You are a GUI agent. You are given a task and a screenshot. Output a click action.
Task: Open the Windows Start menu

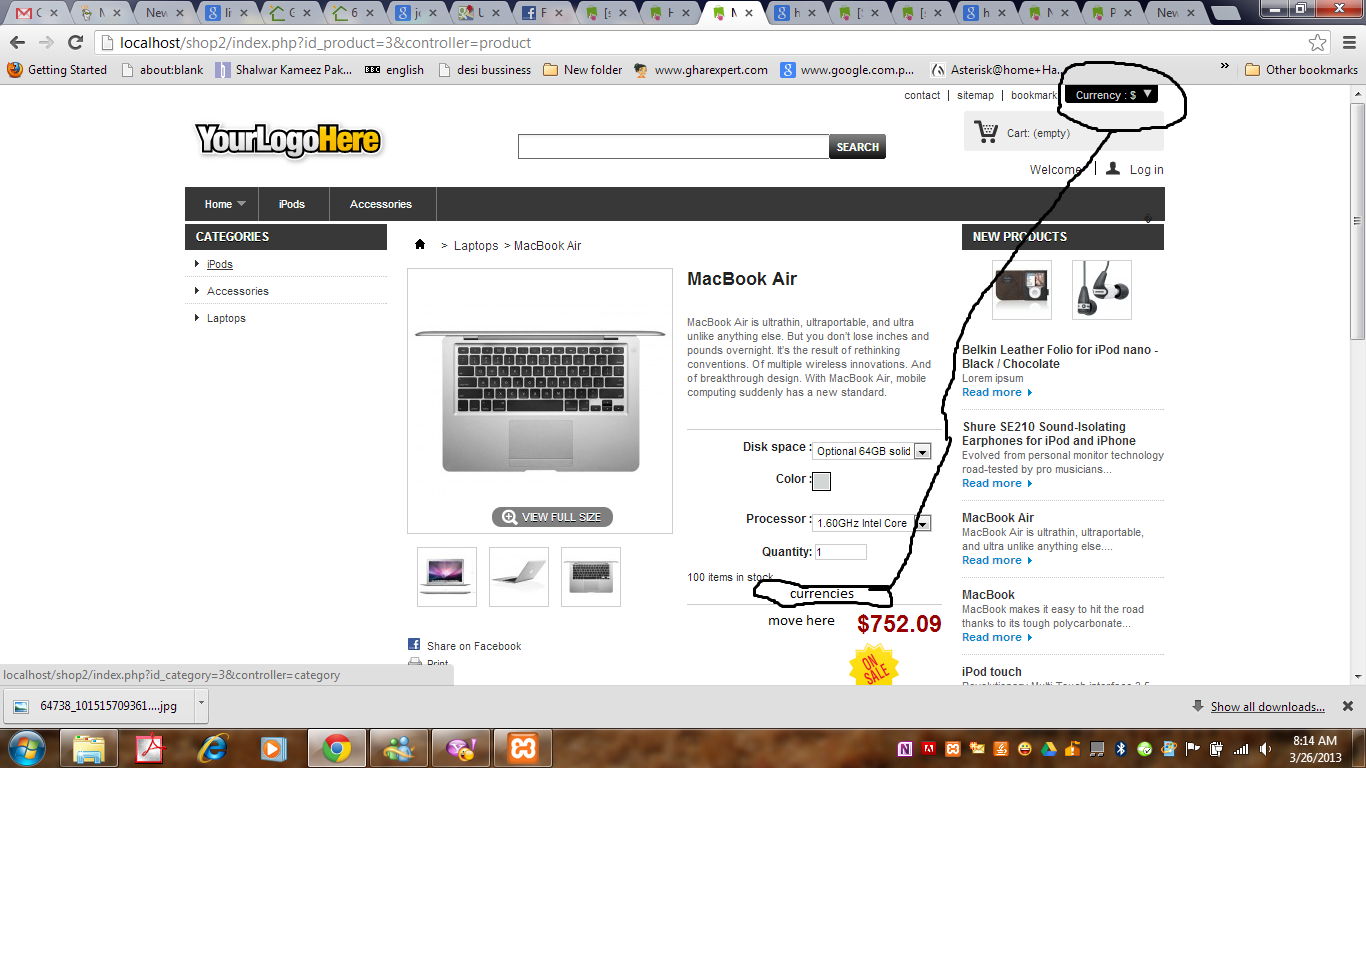pos(27,748)
